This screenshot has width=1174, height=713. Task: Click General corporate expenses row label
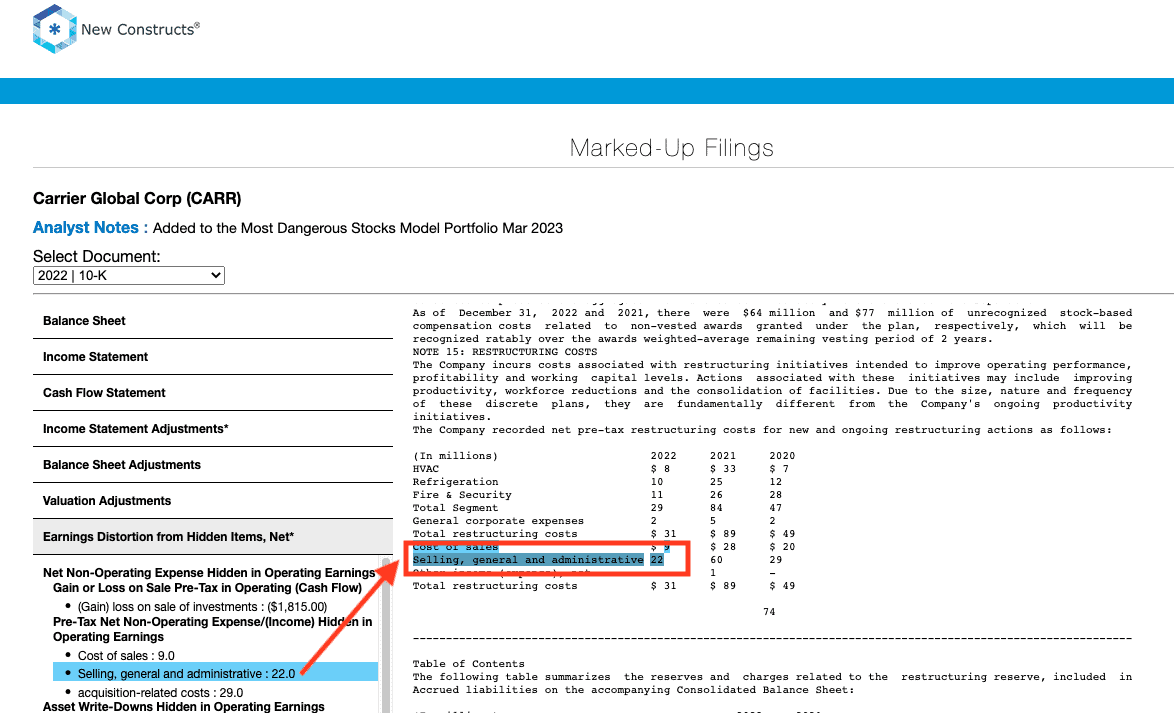(498, 521)
